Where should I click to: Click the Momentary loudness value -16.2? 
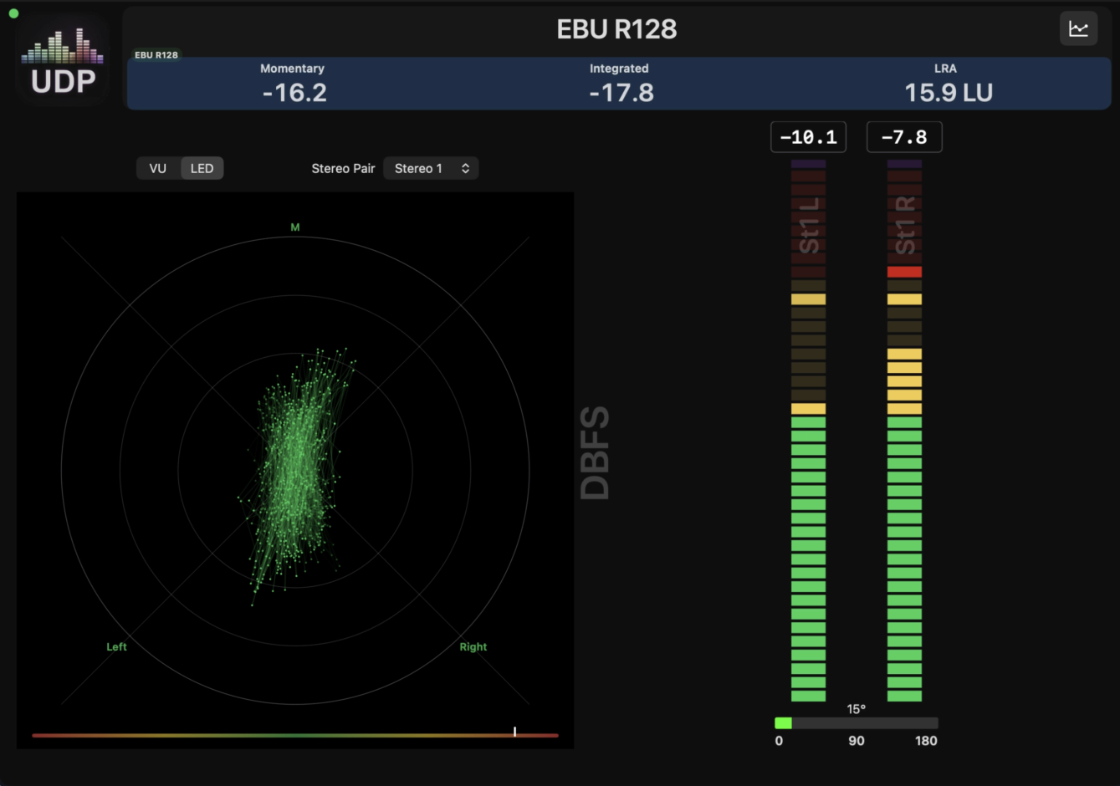294,93
